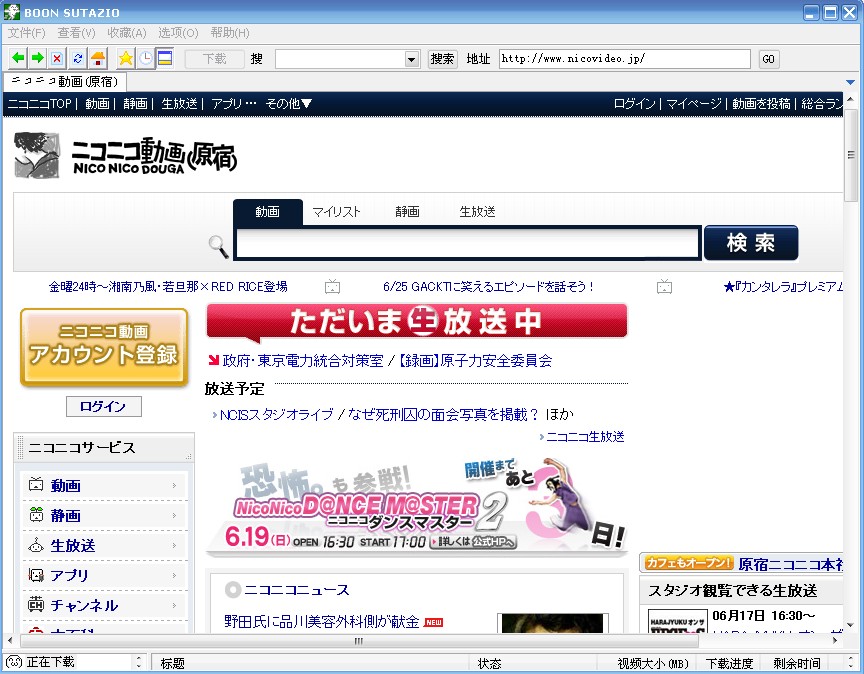The height and width of the screenshot is (674, 864).
Task: Open favorites with the yellow star icon
Action: pyautogui.click(x=126, y=58)
